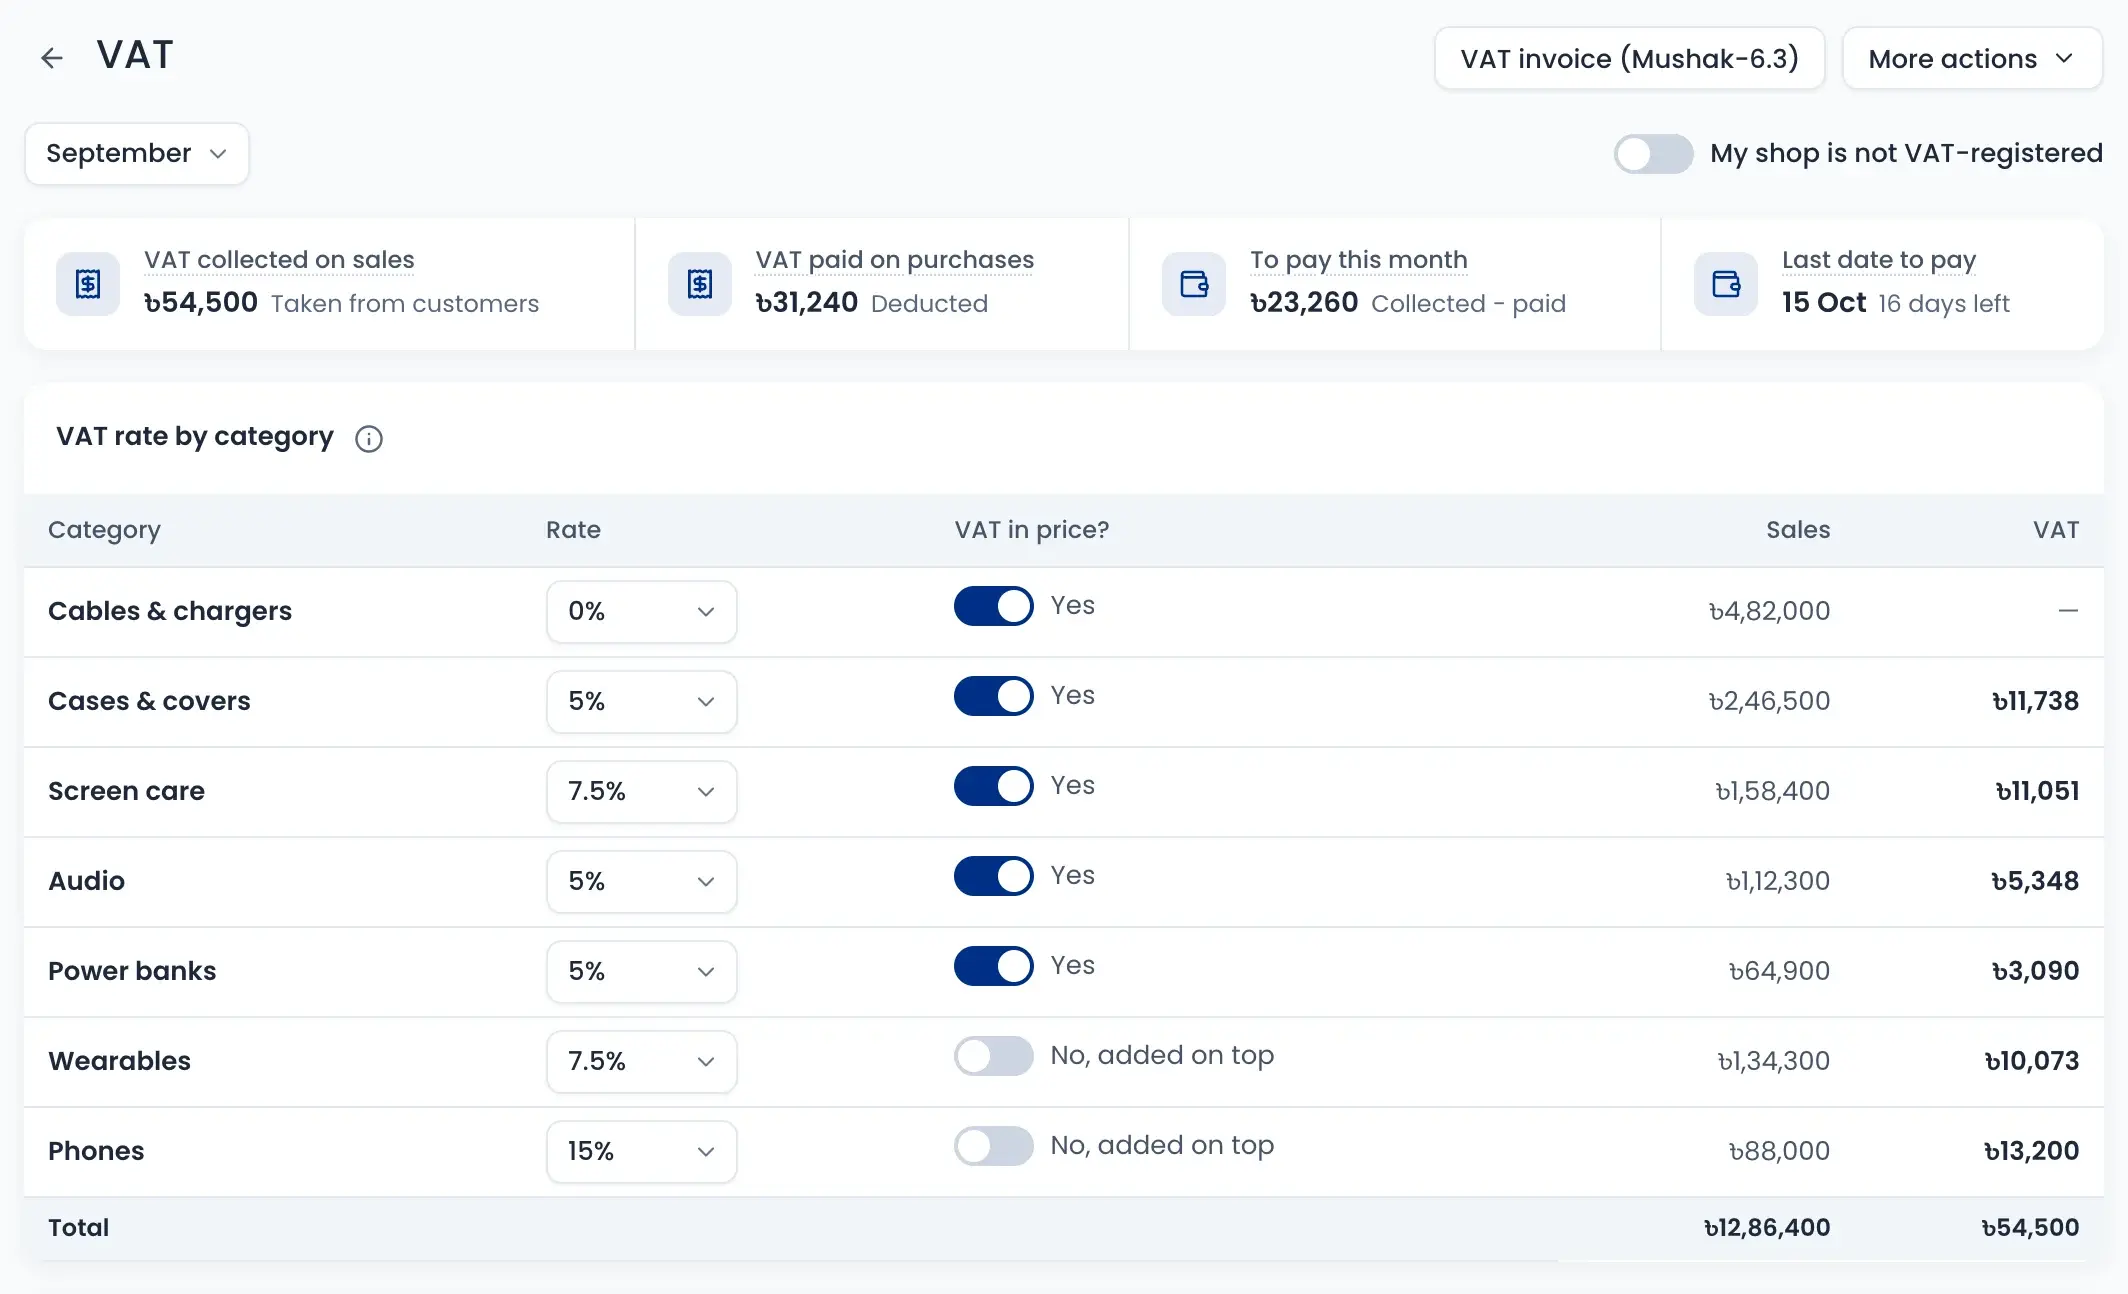Open the Audio rate dropdown
The width and height of the screenshot is (2128, 1294).
click(x=642, y=882)
